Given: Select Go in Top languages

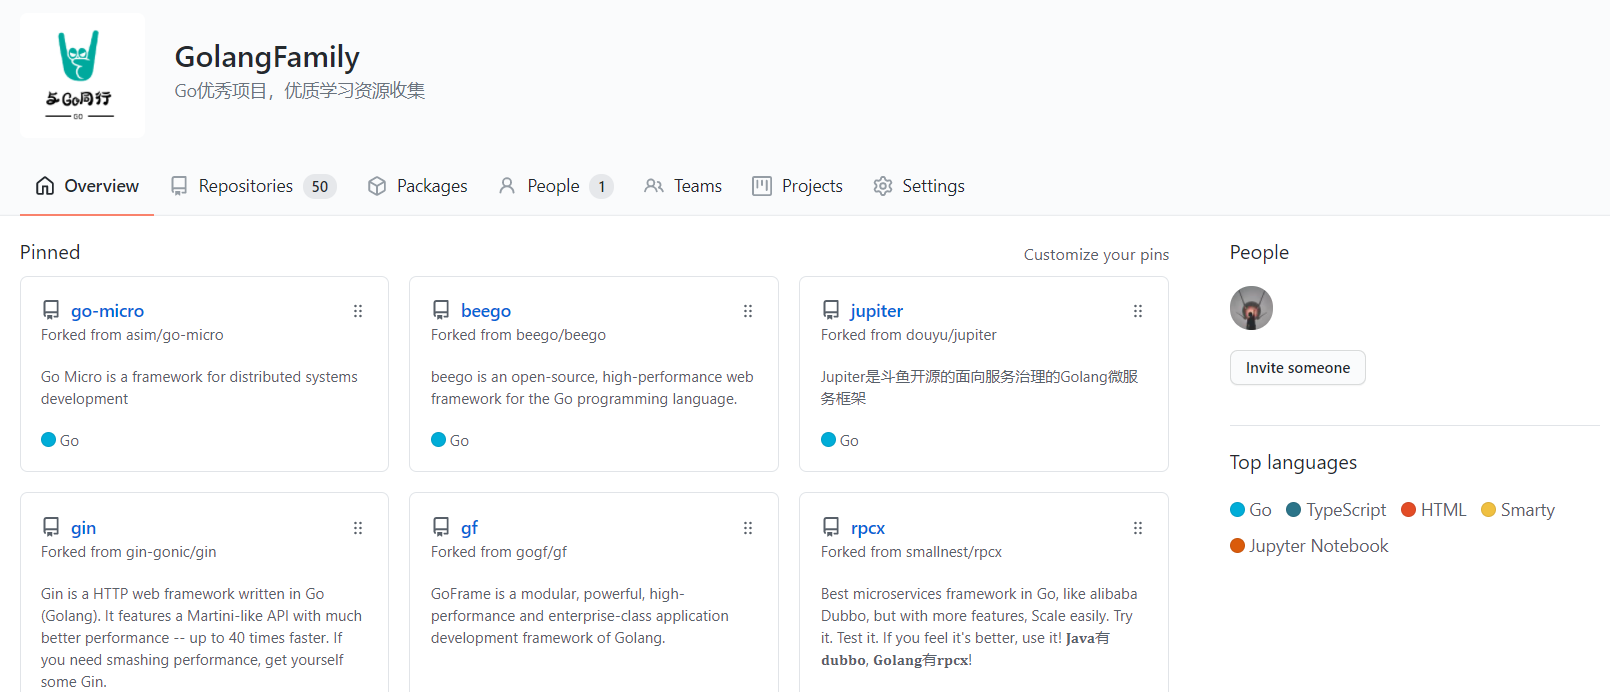Looking at the screenshot, I should (x=1251, y=510).
